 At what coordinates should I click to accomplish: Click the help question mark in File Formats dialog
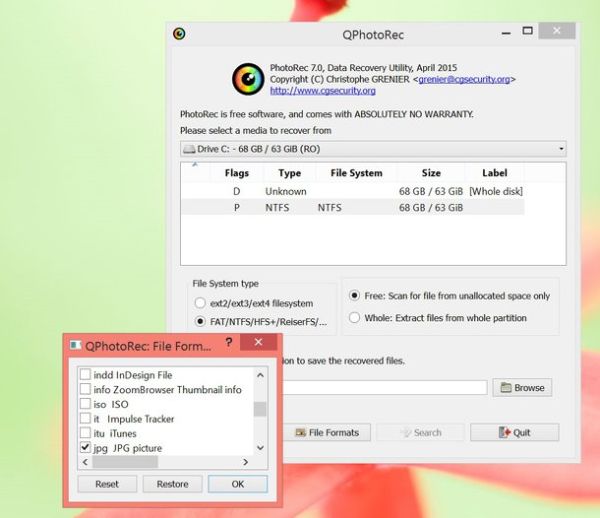click(229, 342)
